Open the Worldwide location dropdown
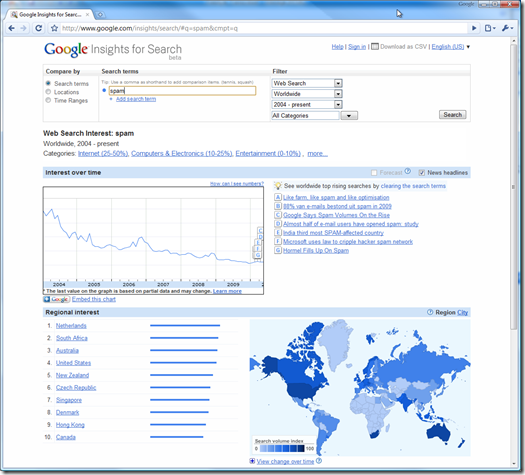Viewport: 525px width, 475px height. (x=307, y=94)
